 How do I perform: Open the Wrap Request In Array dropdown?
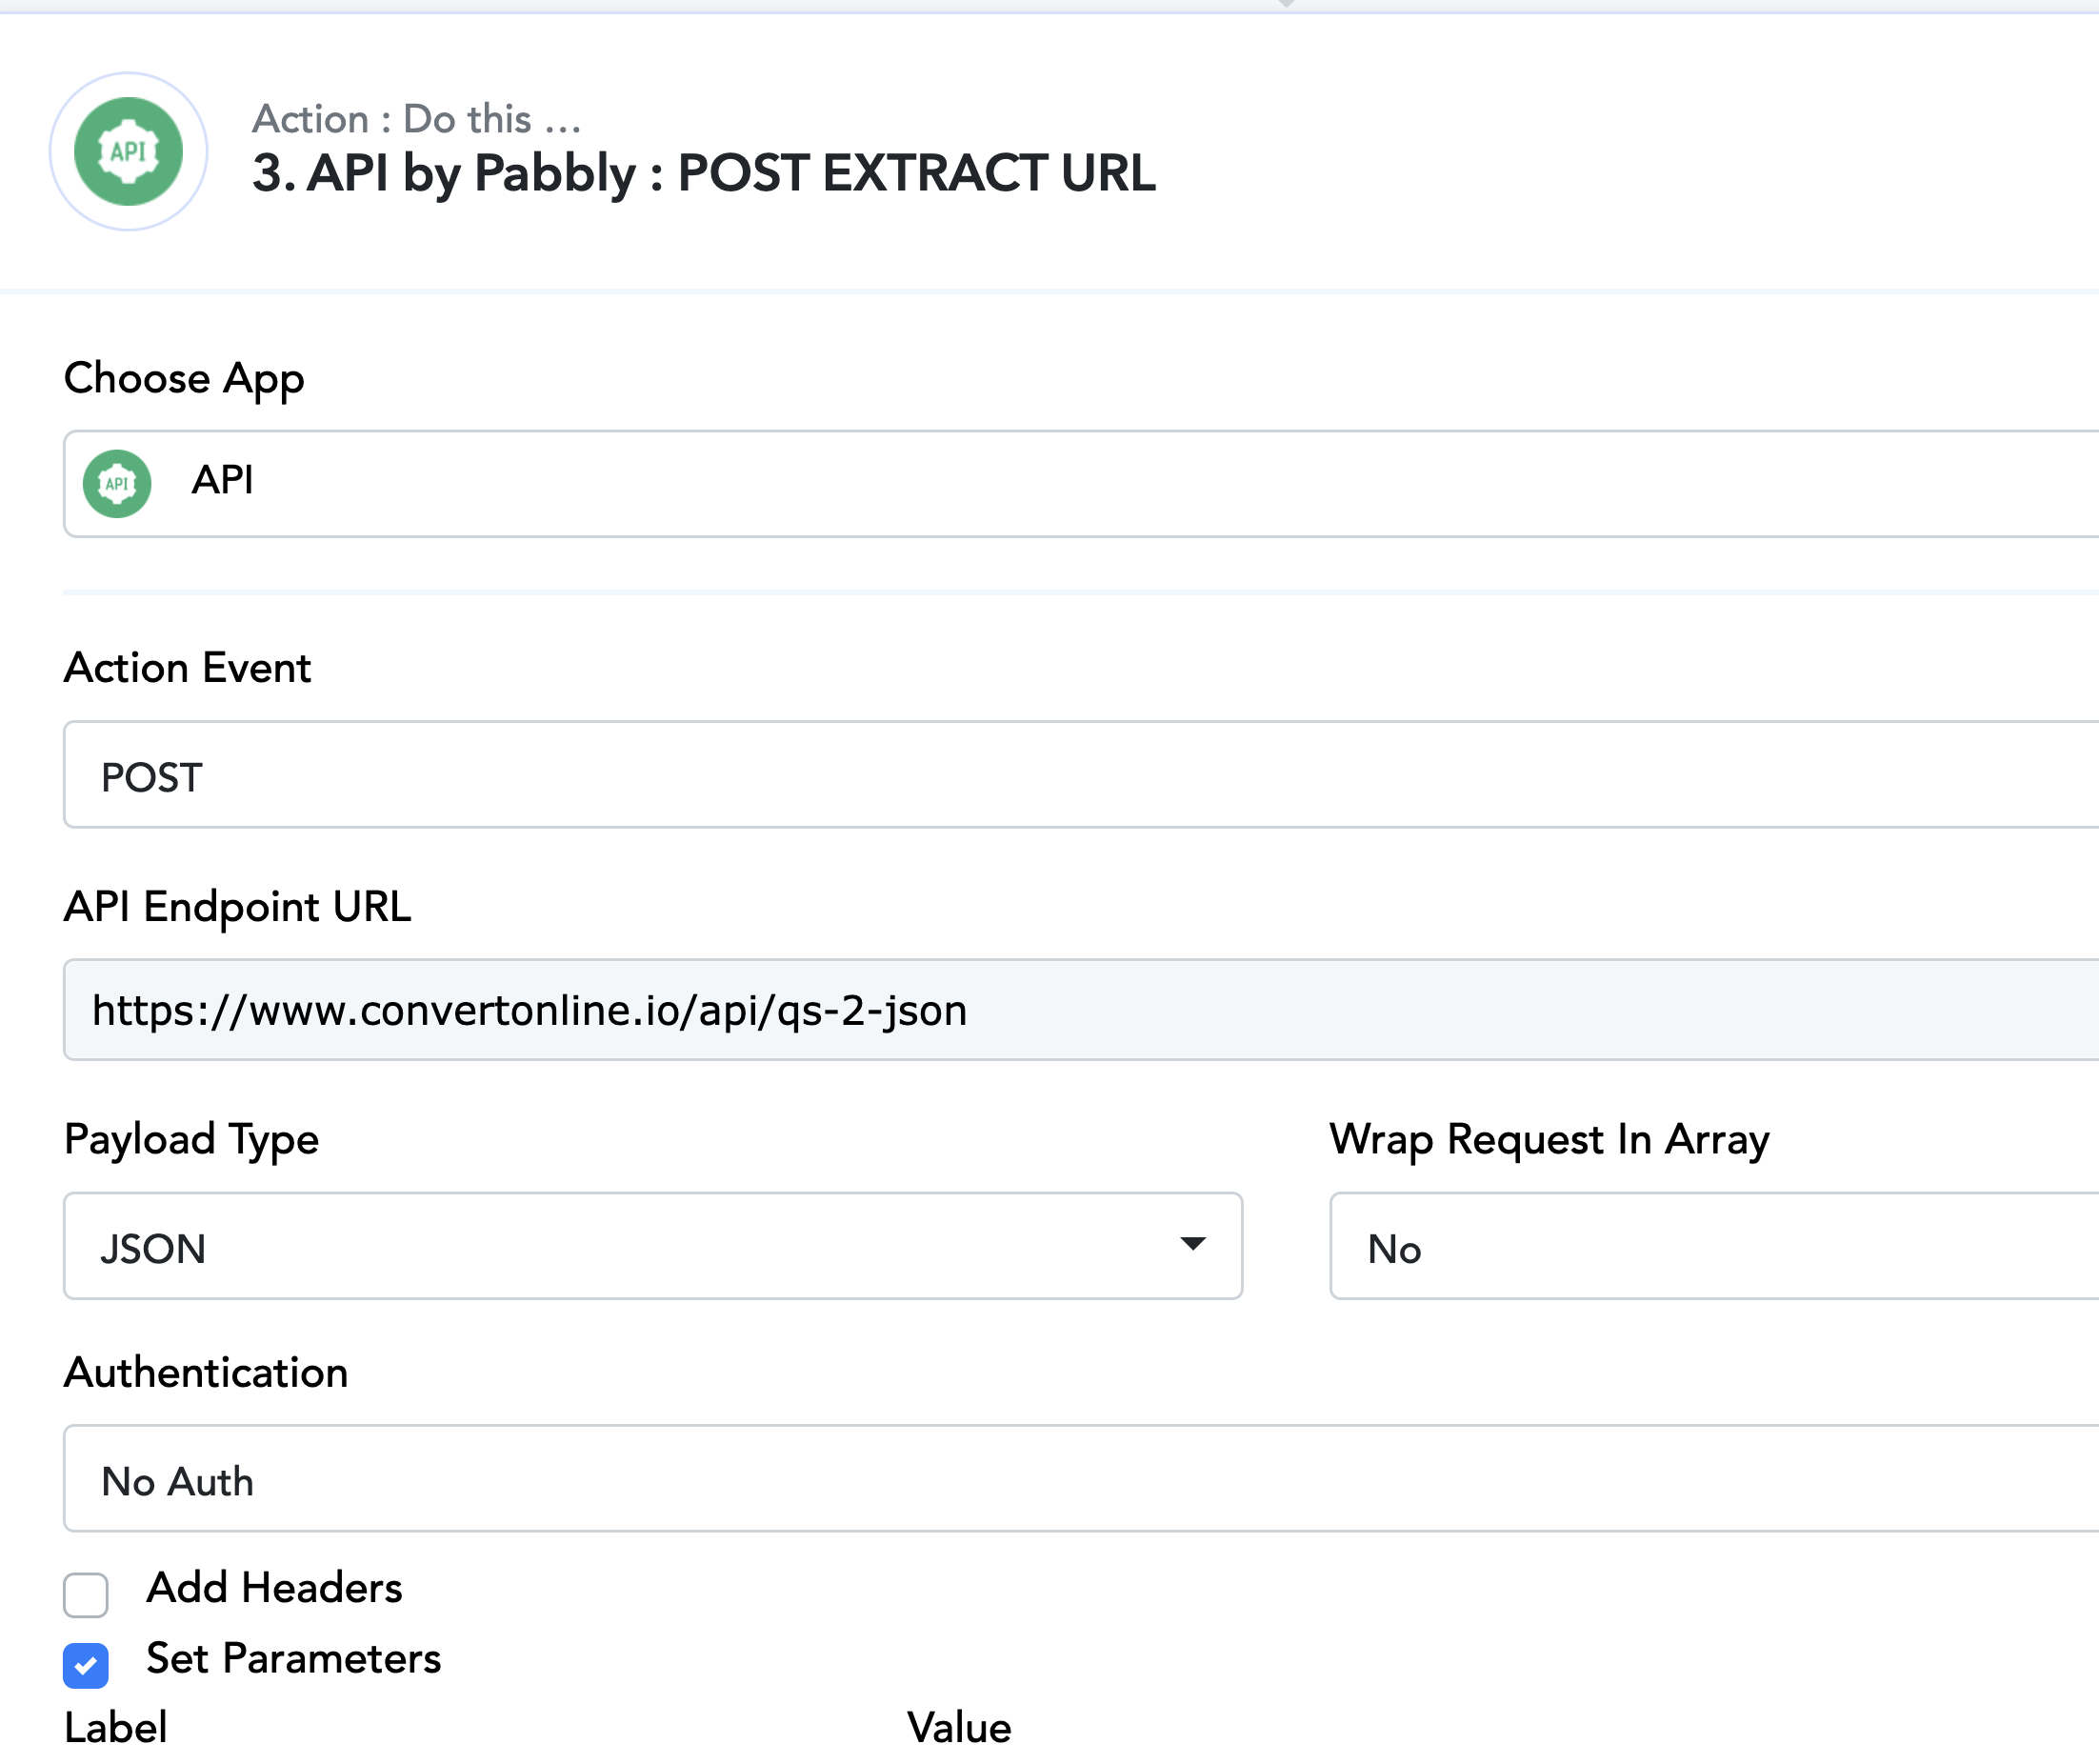pos(1714,1247)
